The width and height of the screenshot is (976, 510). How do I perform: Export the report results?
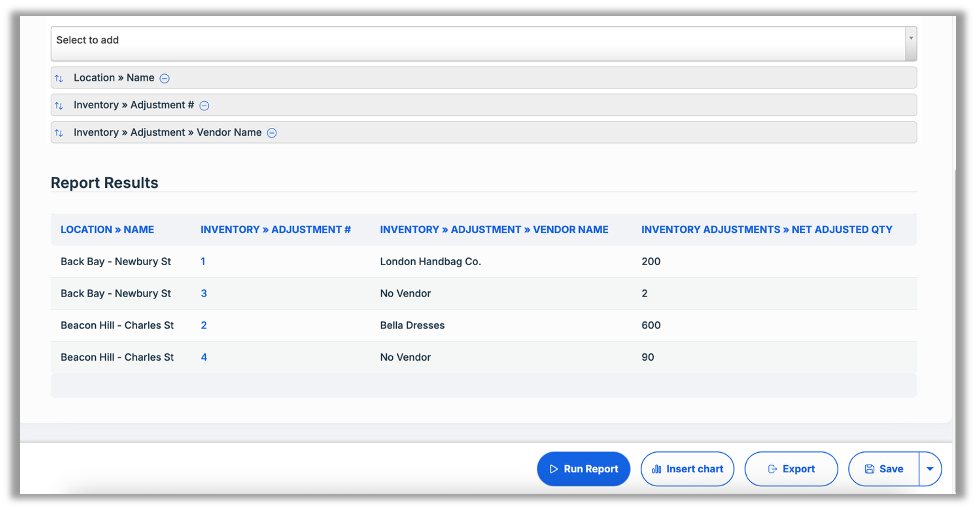790,469
